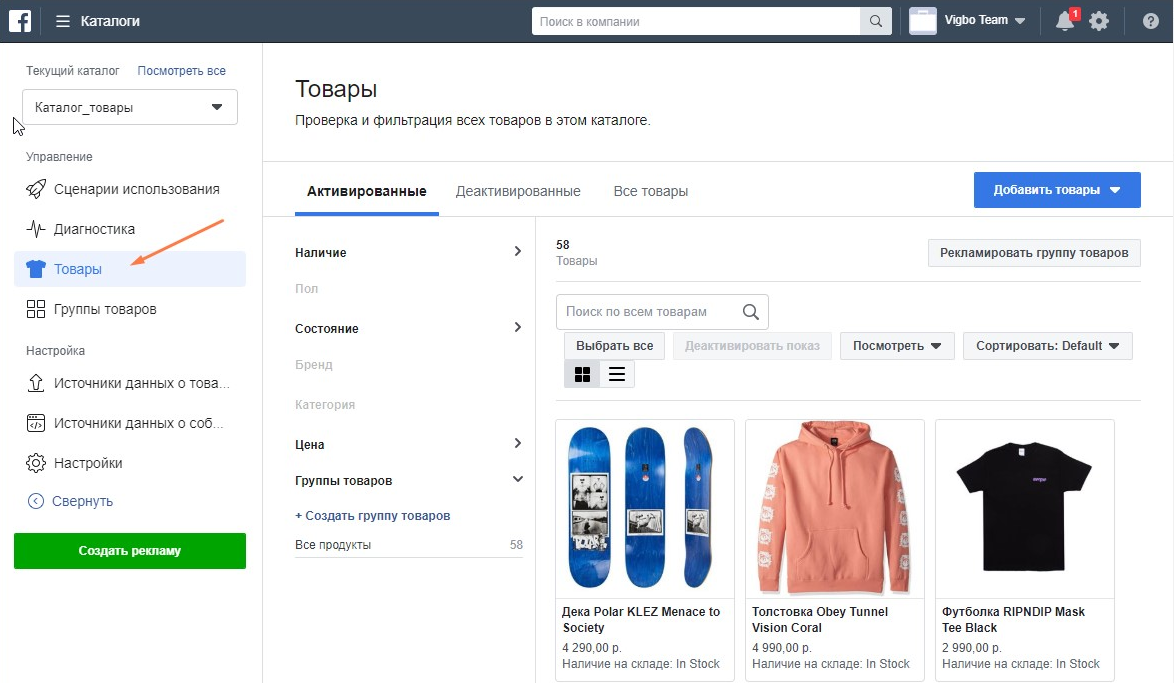
Task: Click + Создать группу товаров link
Action: coord(372,515)
